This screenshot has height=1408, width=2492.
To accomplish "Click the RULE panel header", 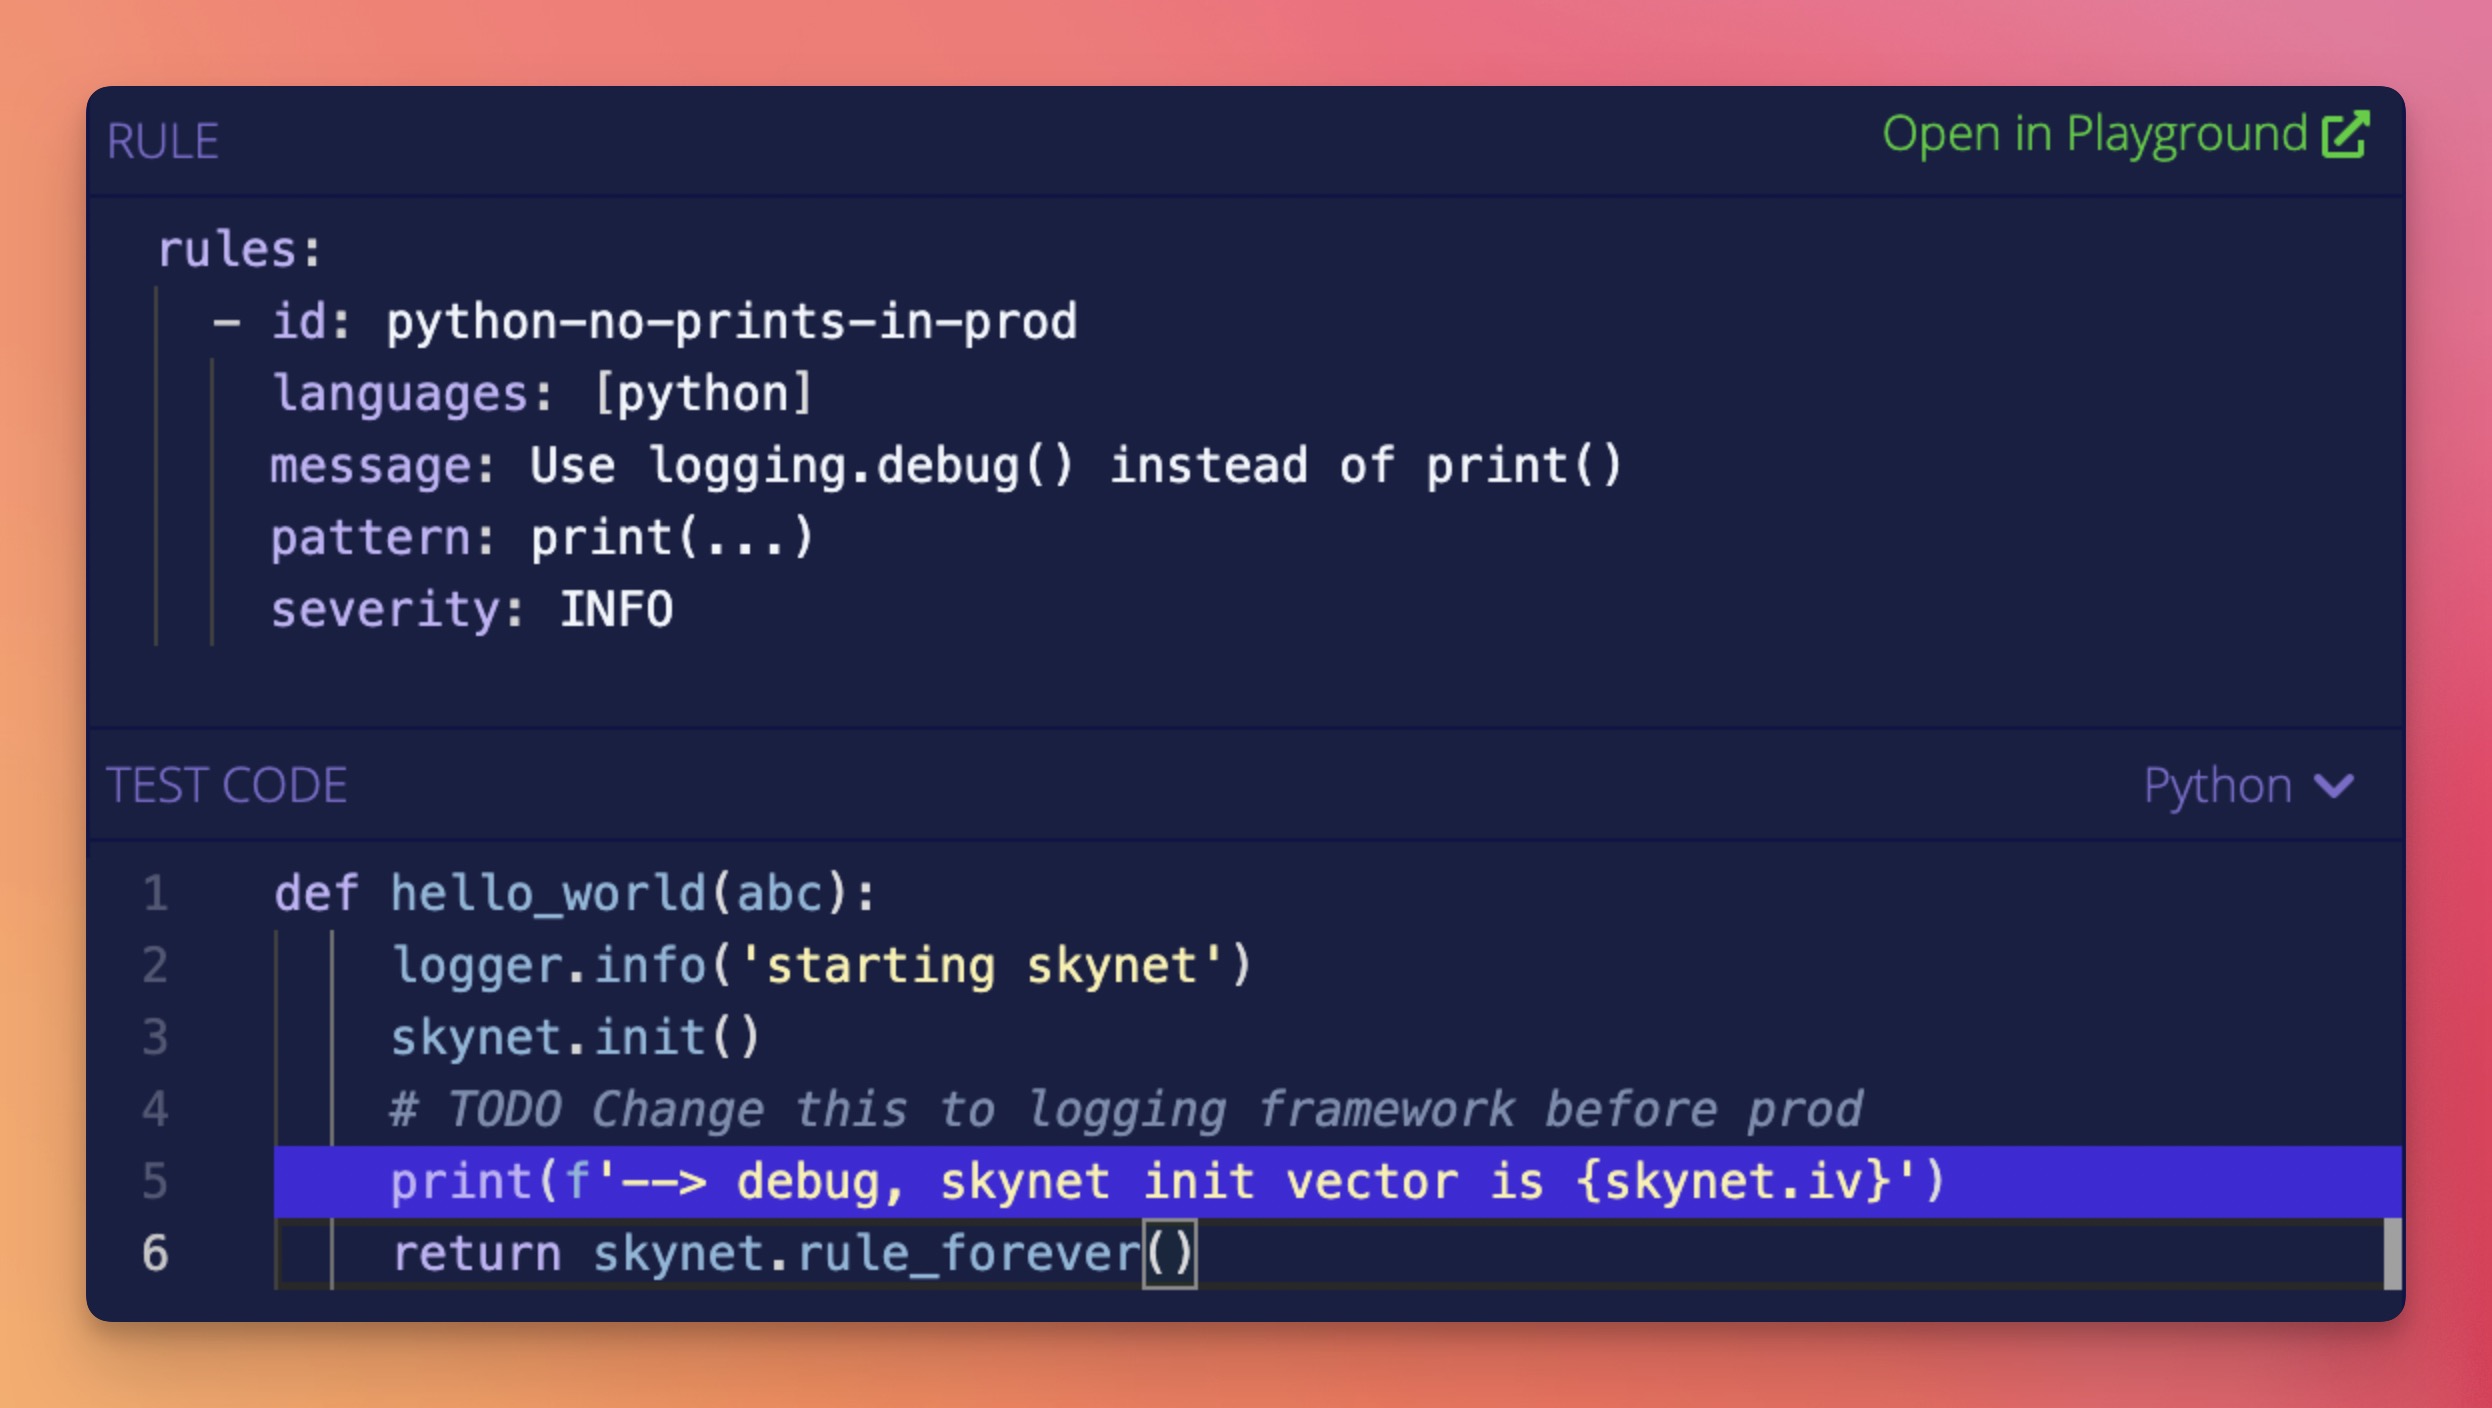I will click(x=163, y=139).
